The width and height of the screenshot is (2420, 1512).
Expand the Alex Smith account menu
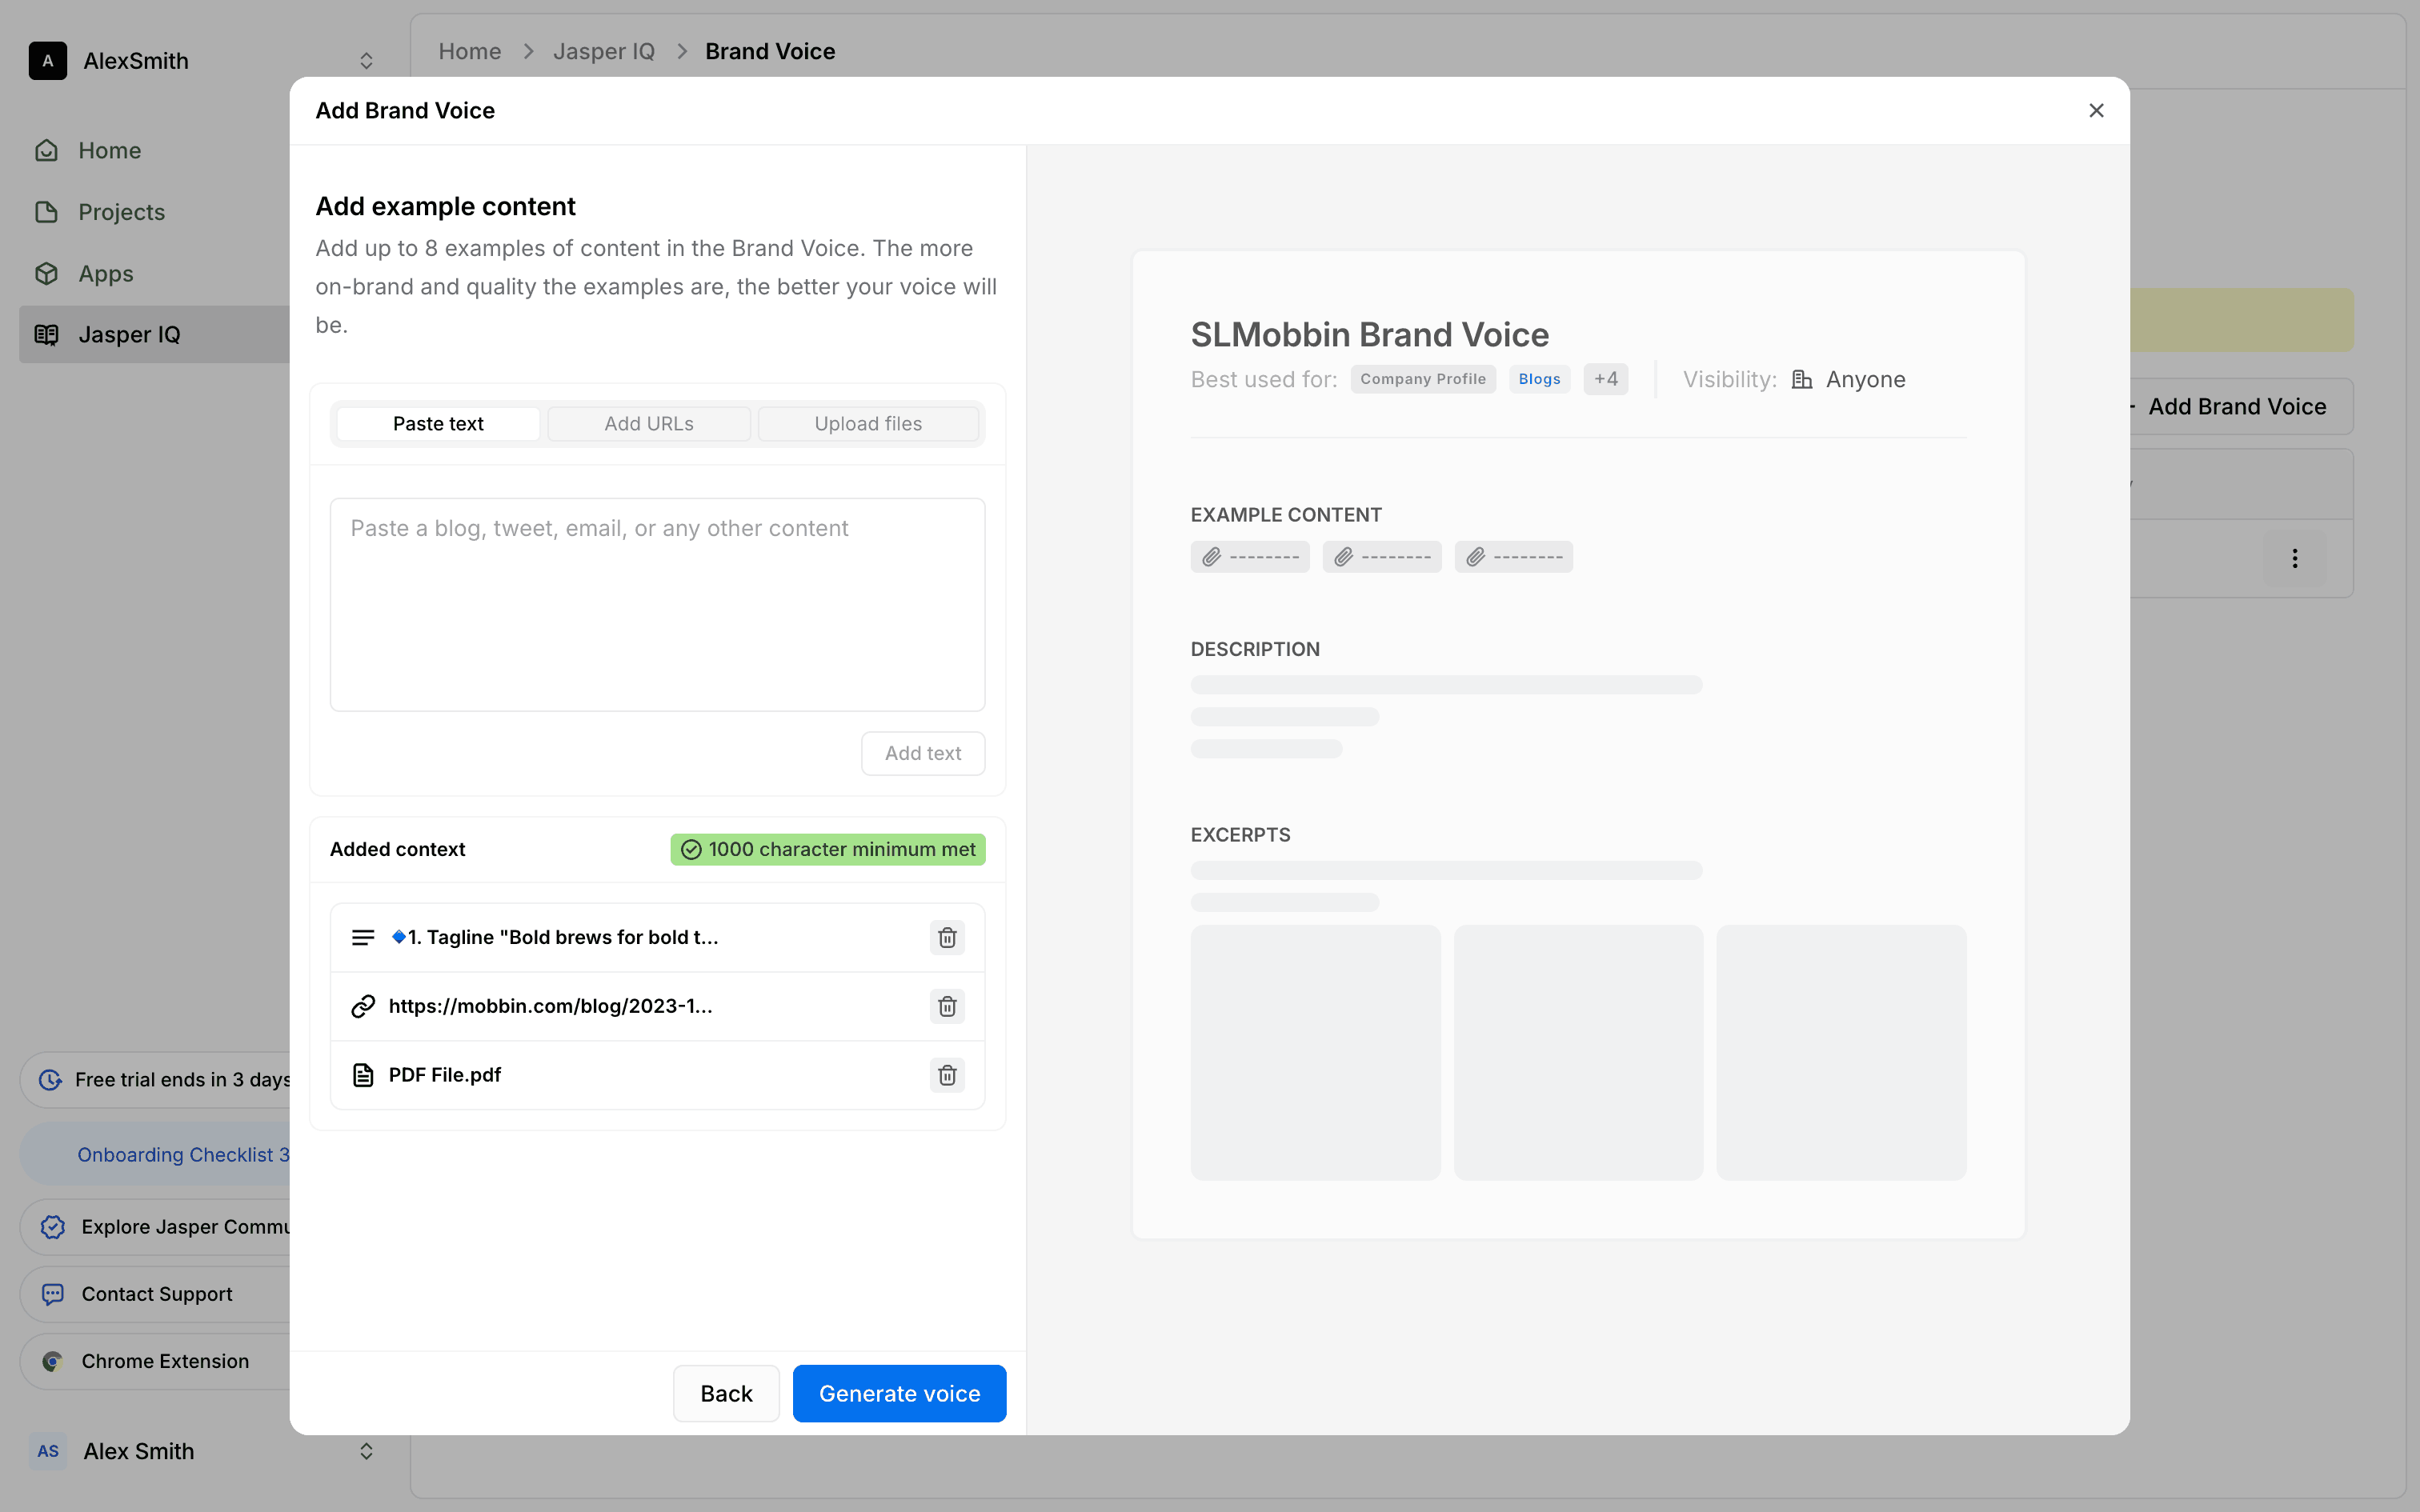366,1451
